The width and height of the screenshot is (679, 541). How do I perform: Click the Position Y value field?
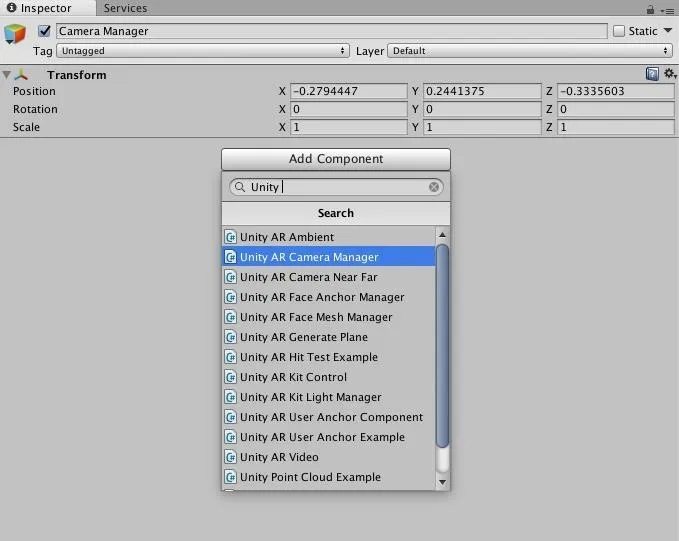tap(482, 91)
